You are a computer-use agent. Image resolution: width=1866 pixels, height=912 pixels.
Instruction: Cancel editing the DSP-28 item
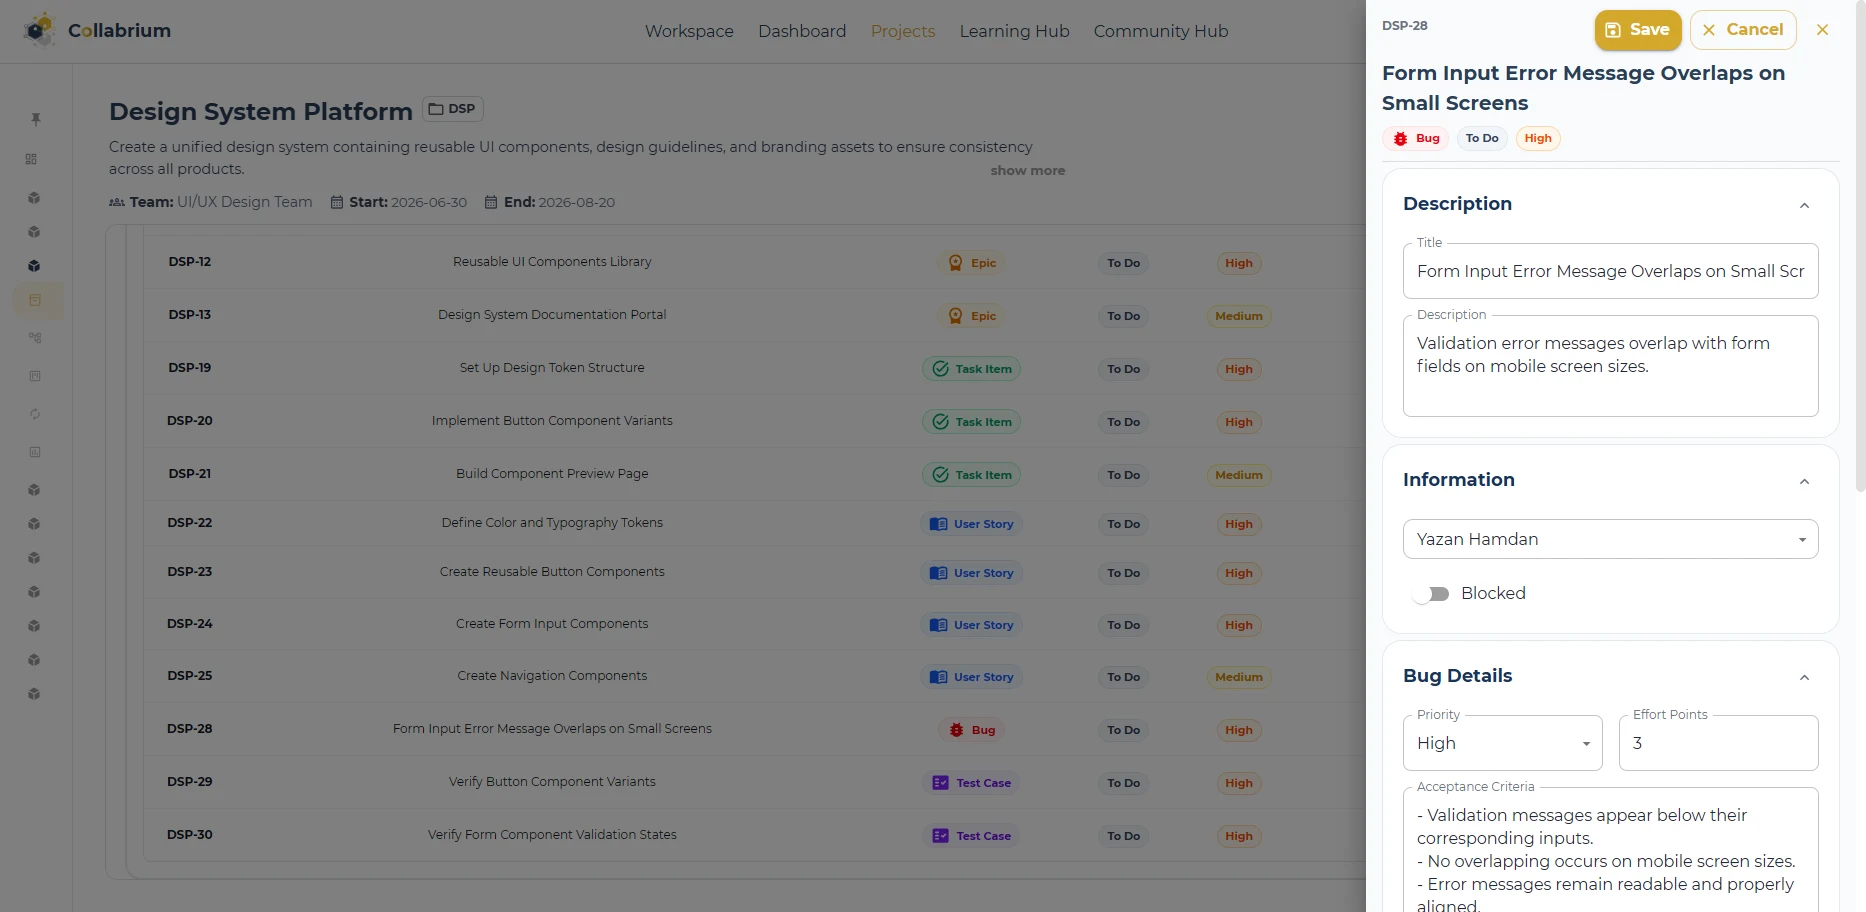(1743, 30)
